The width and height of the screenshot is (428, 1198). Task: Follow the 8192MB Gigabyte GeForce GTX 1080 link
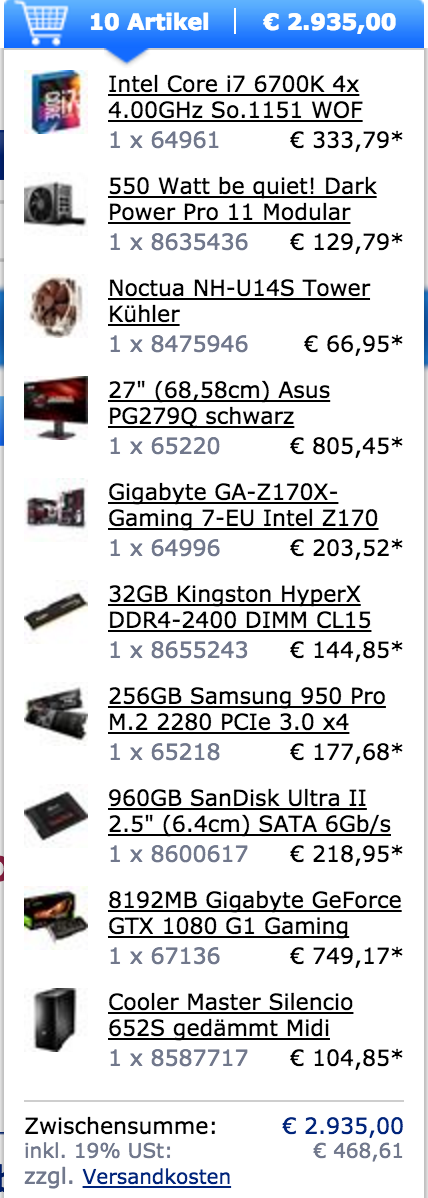point(255,913)
